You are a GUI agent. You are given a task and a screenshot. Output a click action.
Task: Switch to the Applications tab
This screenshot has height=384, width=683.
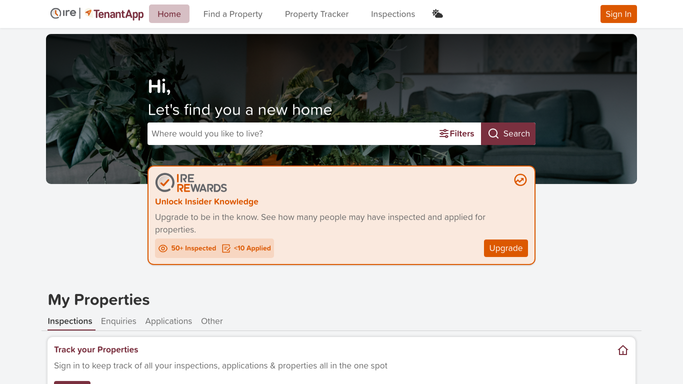169,321
